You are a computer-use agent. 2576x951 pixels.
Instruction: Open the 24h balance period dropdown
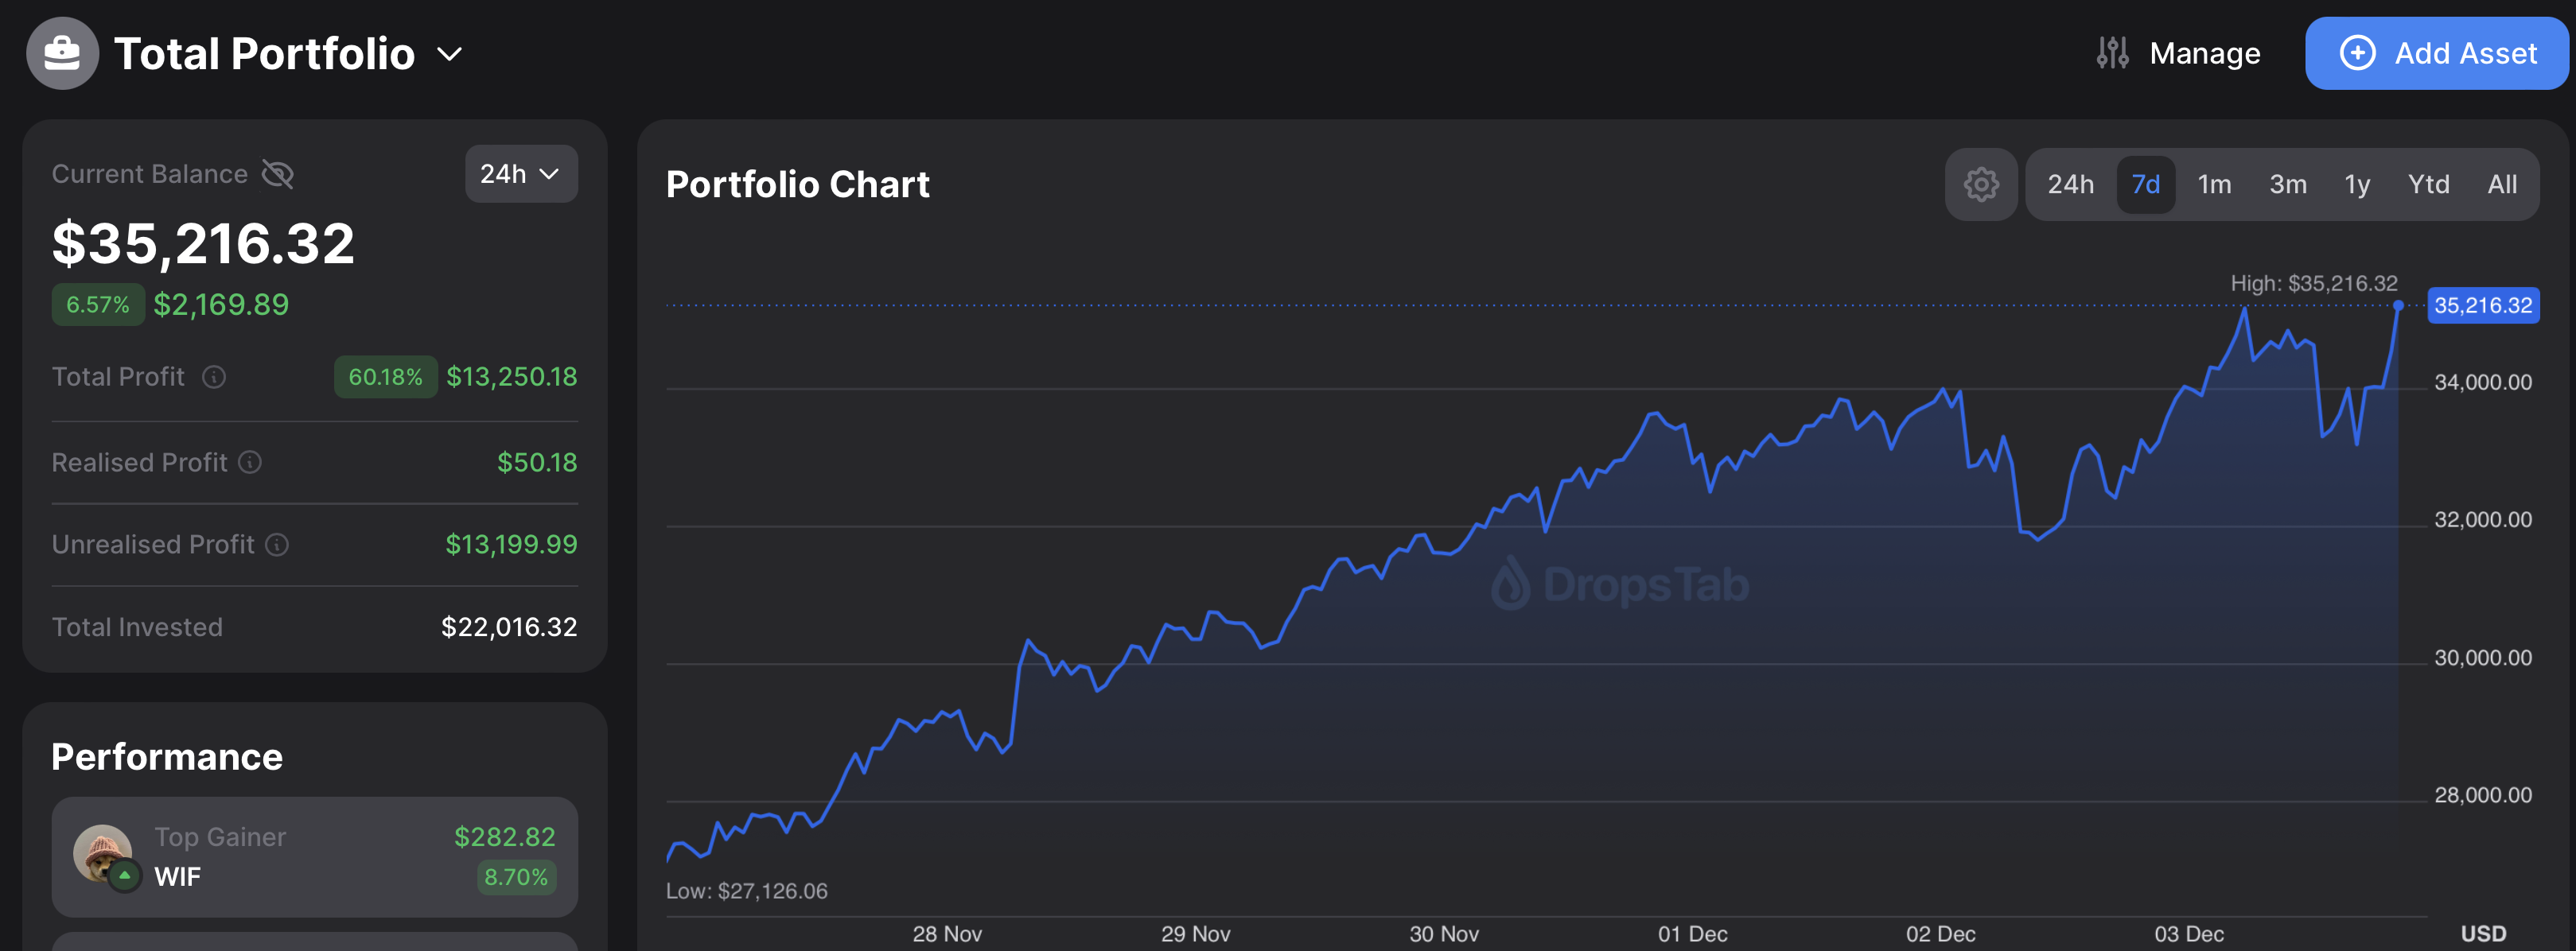520,174
